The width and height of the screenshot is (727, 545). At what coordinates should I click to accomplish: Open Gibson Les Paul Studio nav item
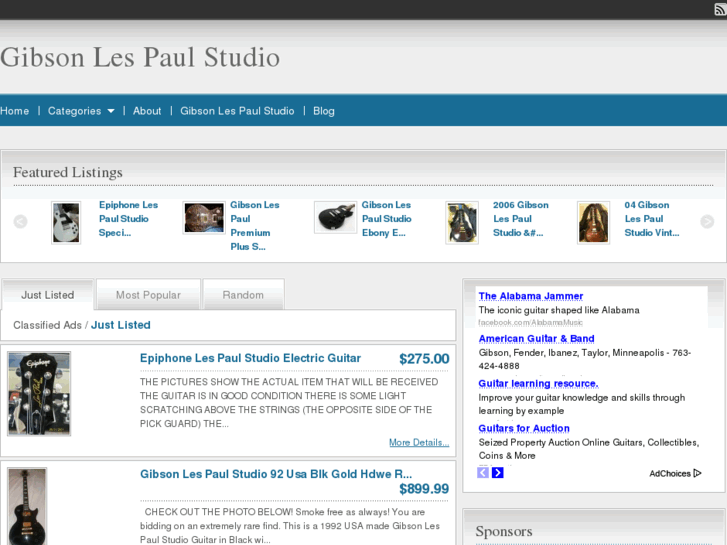pos(237,111)
